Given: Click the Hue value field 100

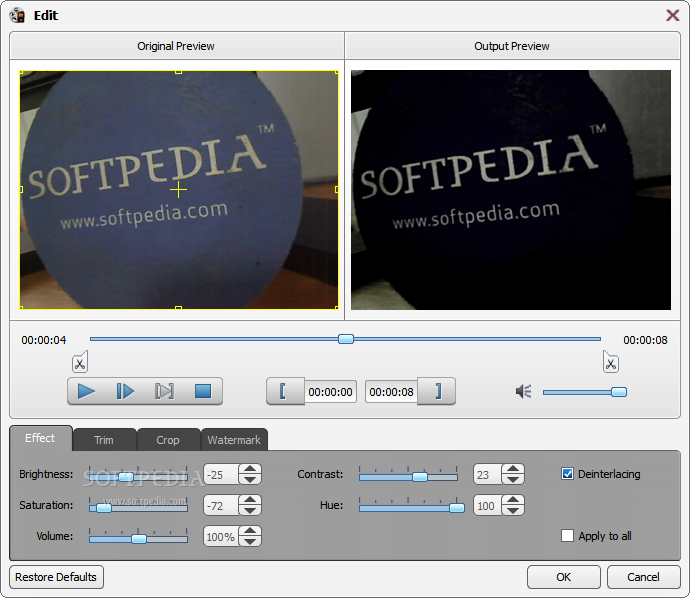Looking at the screenshot, I should pyautogui.click(x=488, y=506).
